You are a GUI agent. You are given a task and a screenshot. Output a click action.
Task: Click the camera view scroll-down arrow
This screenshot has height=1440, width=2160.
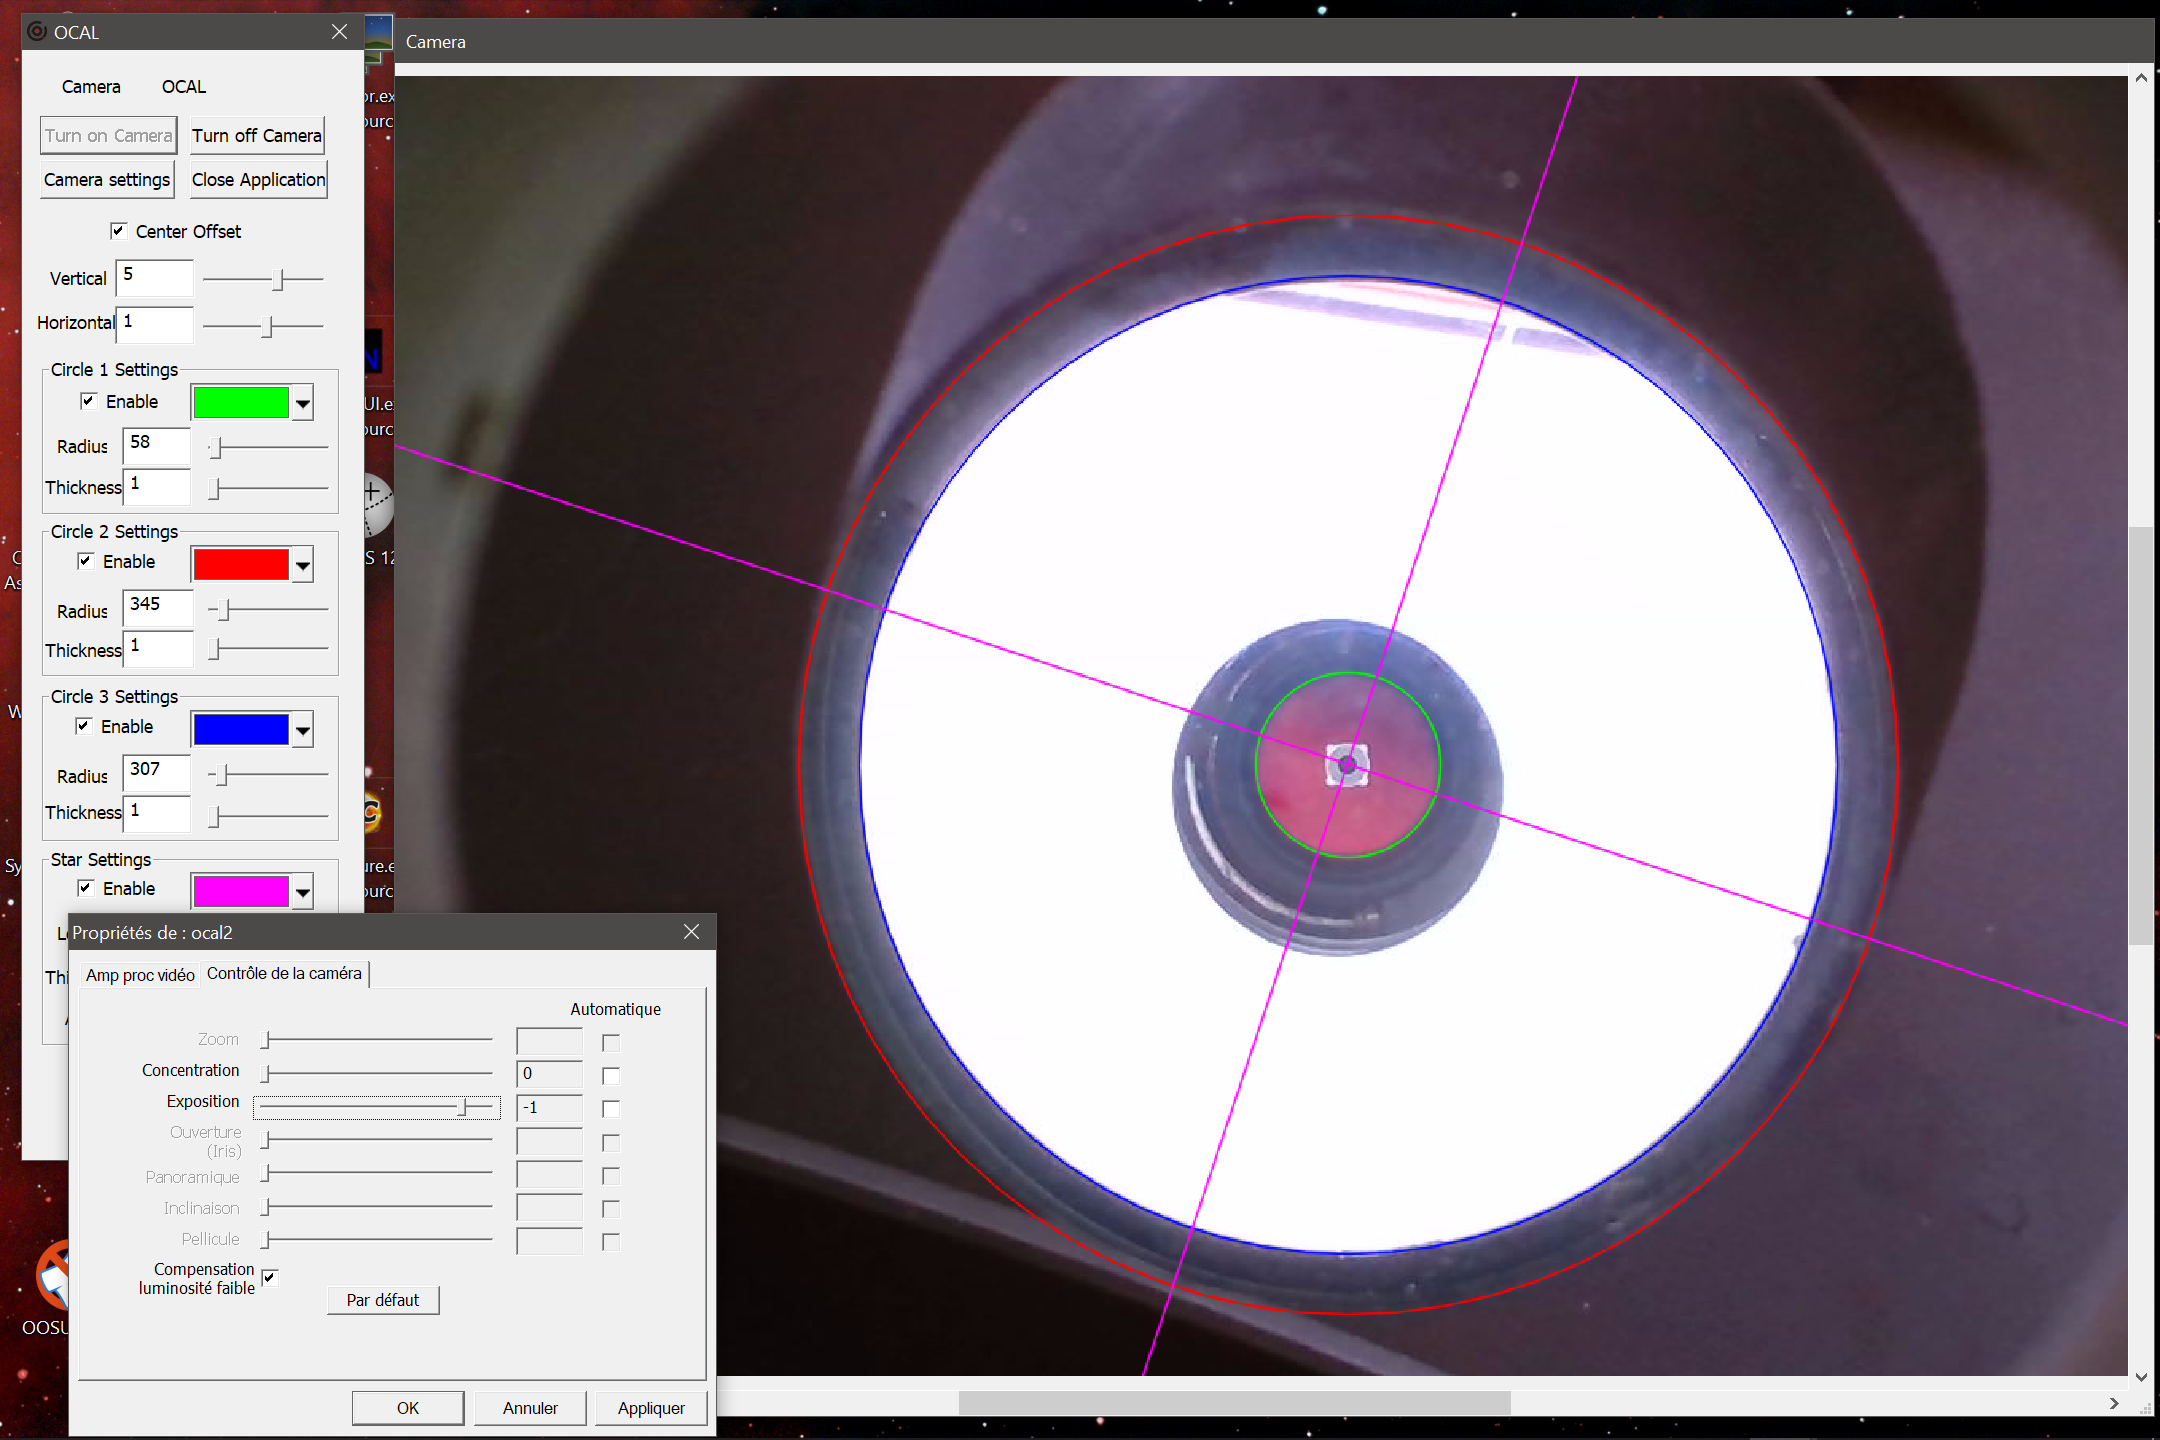2141,1377
